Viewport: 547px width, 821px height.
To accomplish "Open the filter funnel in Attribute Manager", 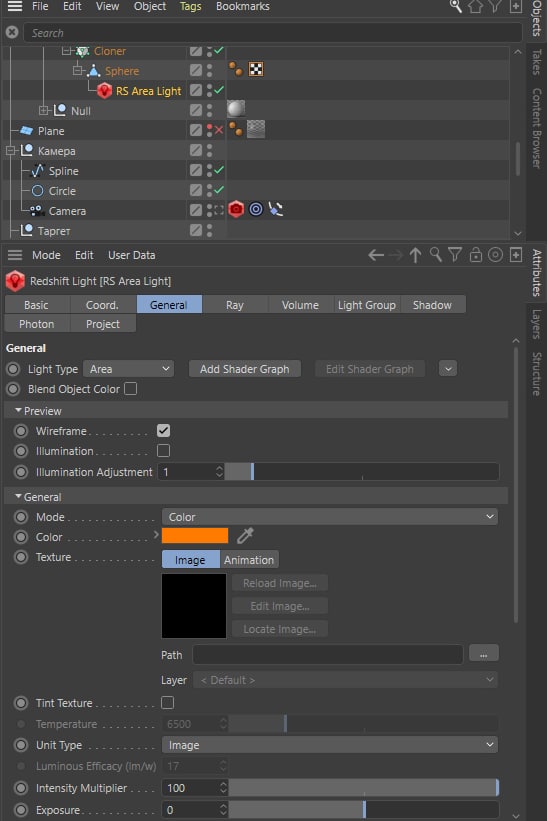I will [455, 255].
